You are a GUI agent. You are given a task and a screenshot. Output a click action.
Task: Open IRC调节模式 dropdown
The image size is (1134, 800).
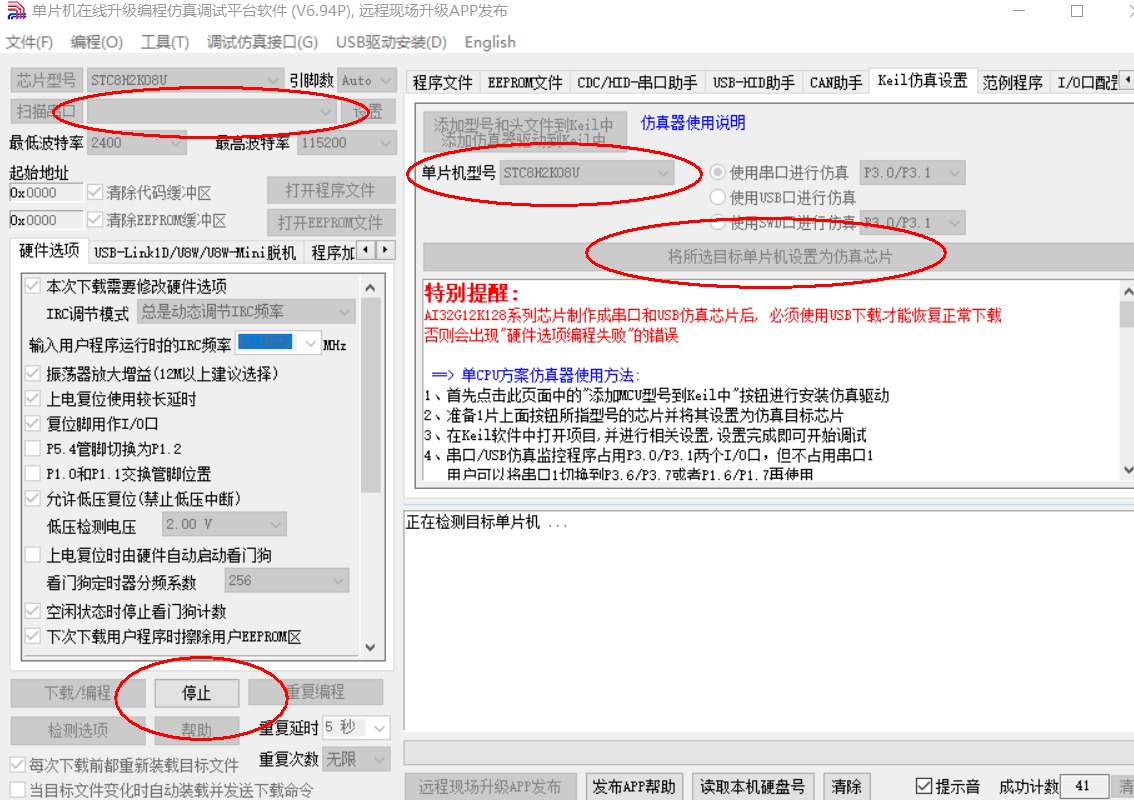(x=246, y=312)
